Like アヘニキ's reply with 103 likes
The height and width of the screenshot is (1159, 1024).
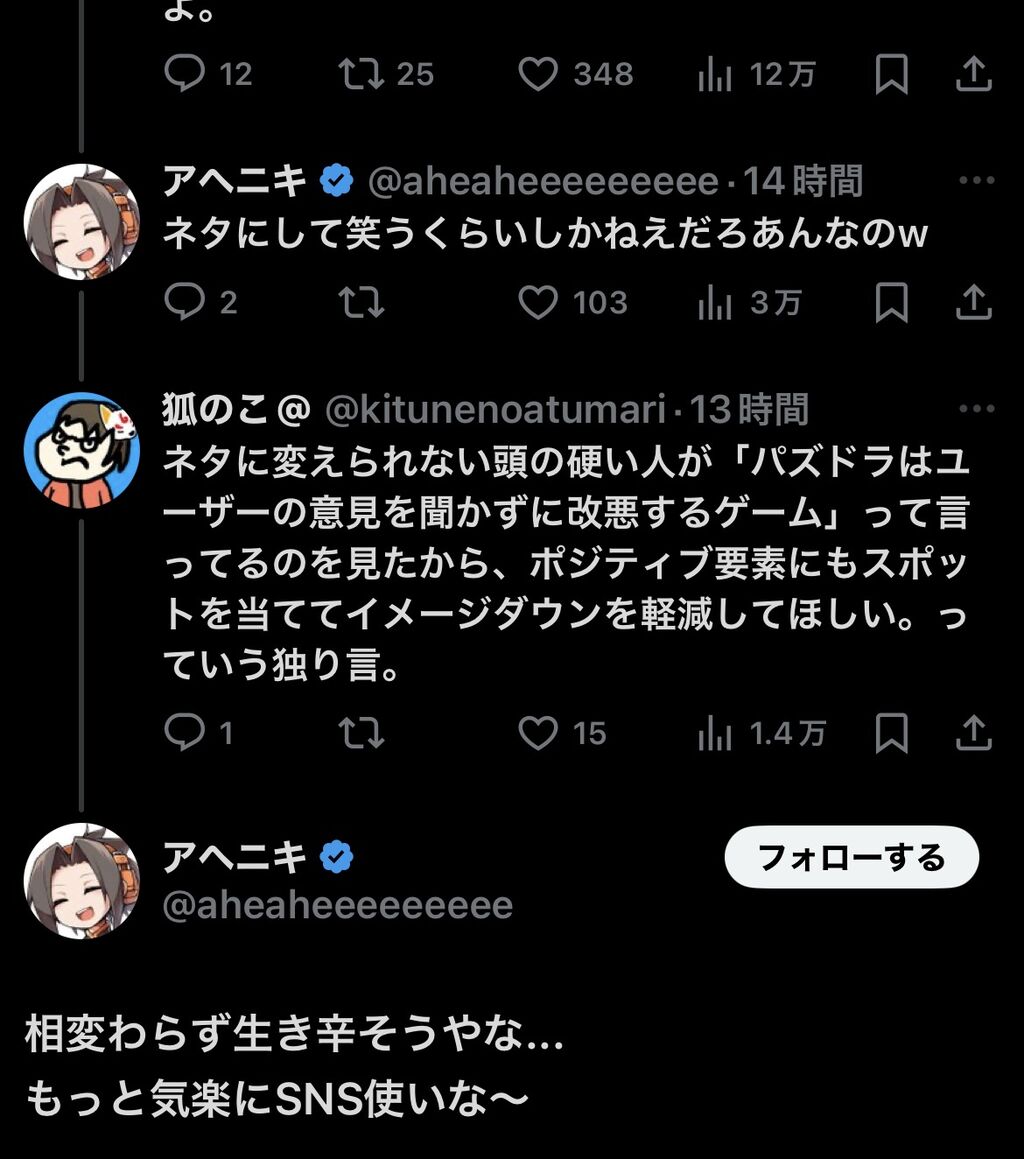point(538,302)
